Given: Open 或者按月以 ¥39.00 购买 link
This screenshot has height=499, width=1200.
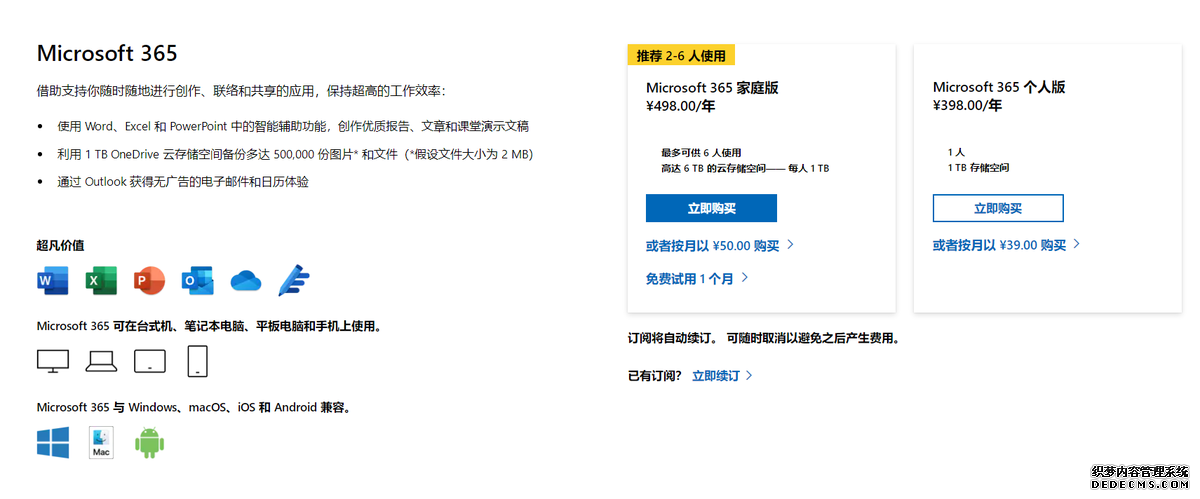Looking at the screenshot, I should [x=1007, y=245].
